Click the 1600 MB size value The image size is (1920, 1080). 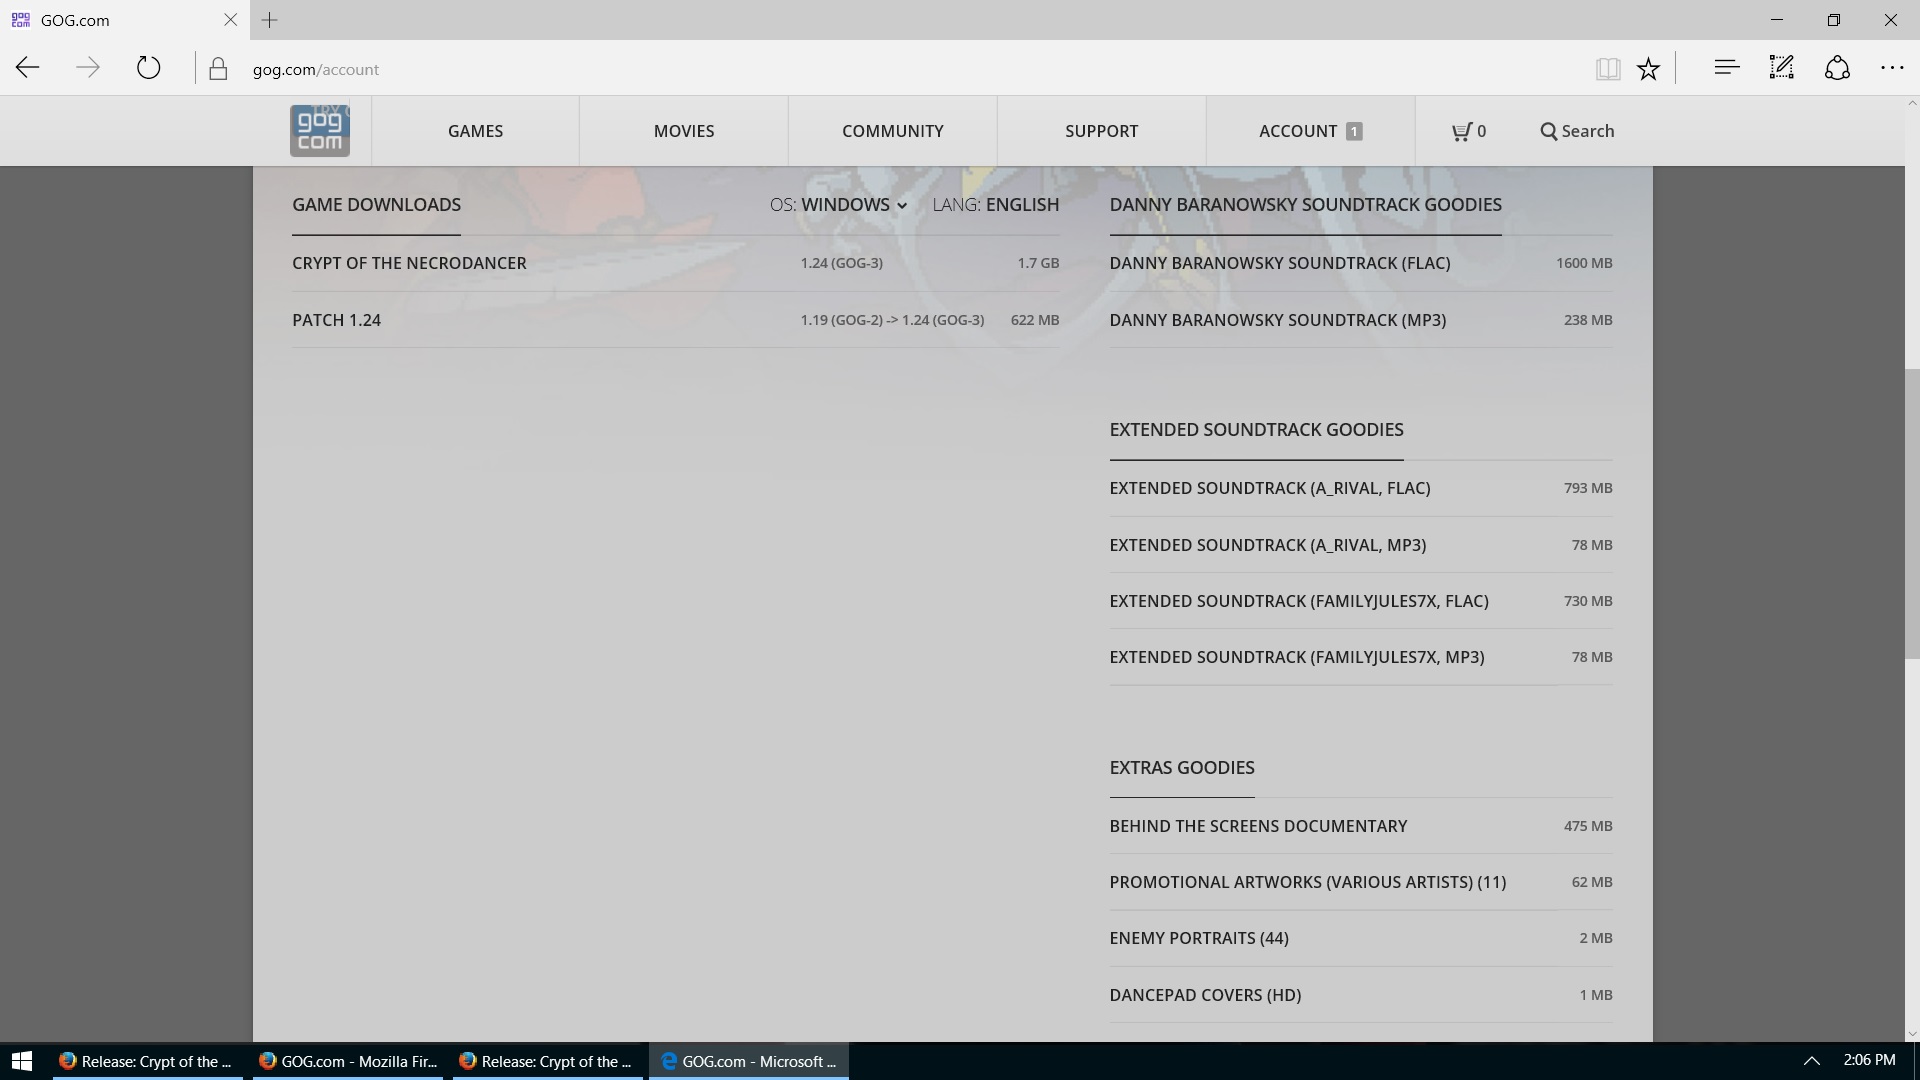[1584, 263]
